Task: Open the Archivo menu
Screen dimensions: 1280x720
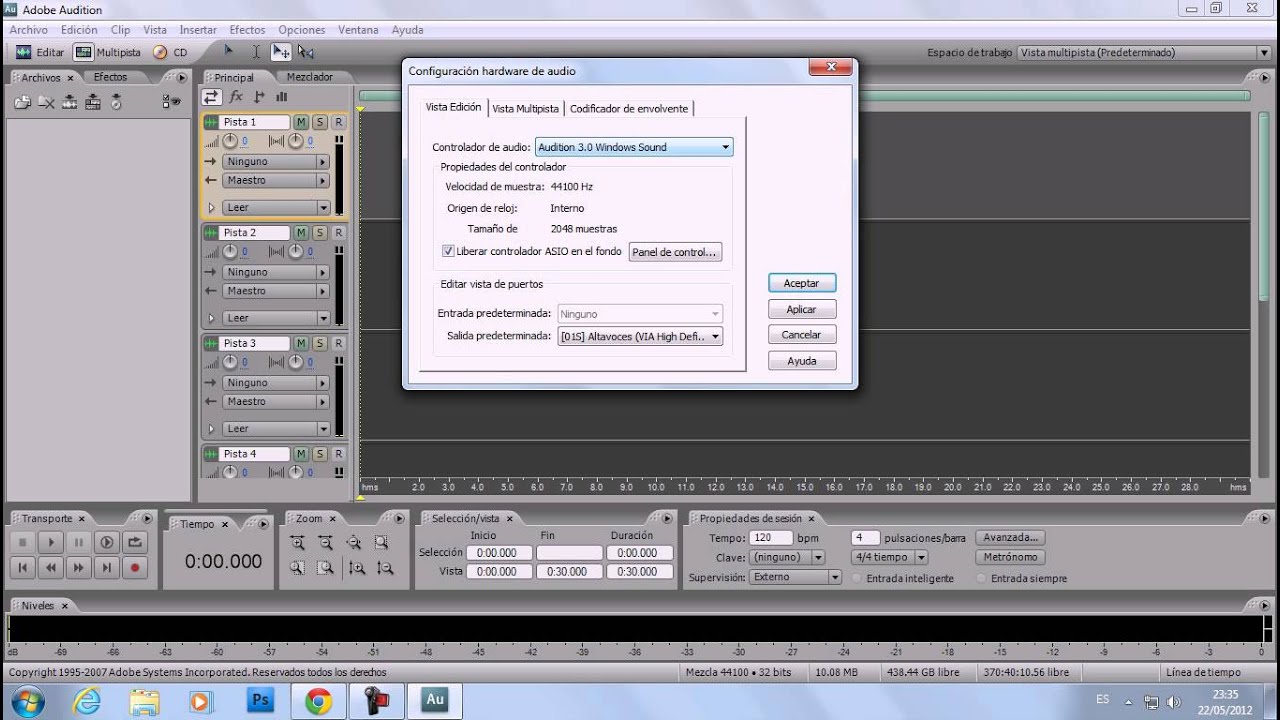Action: point(29,30)
